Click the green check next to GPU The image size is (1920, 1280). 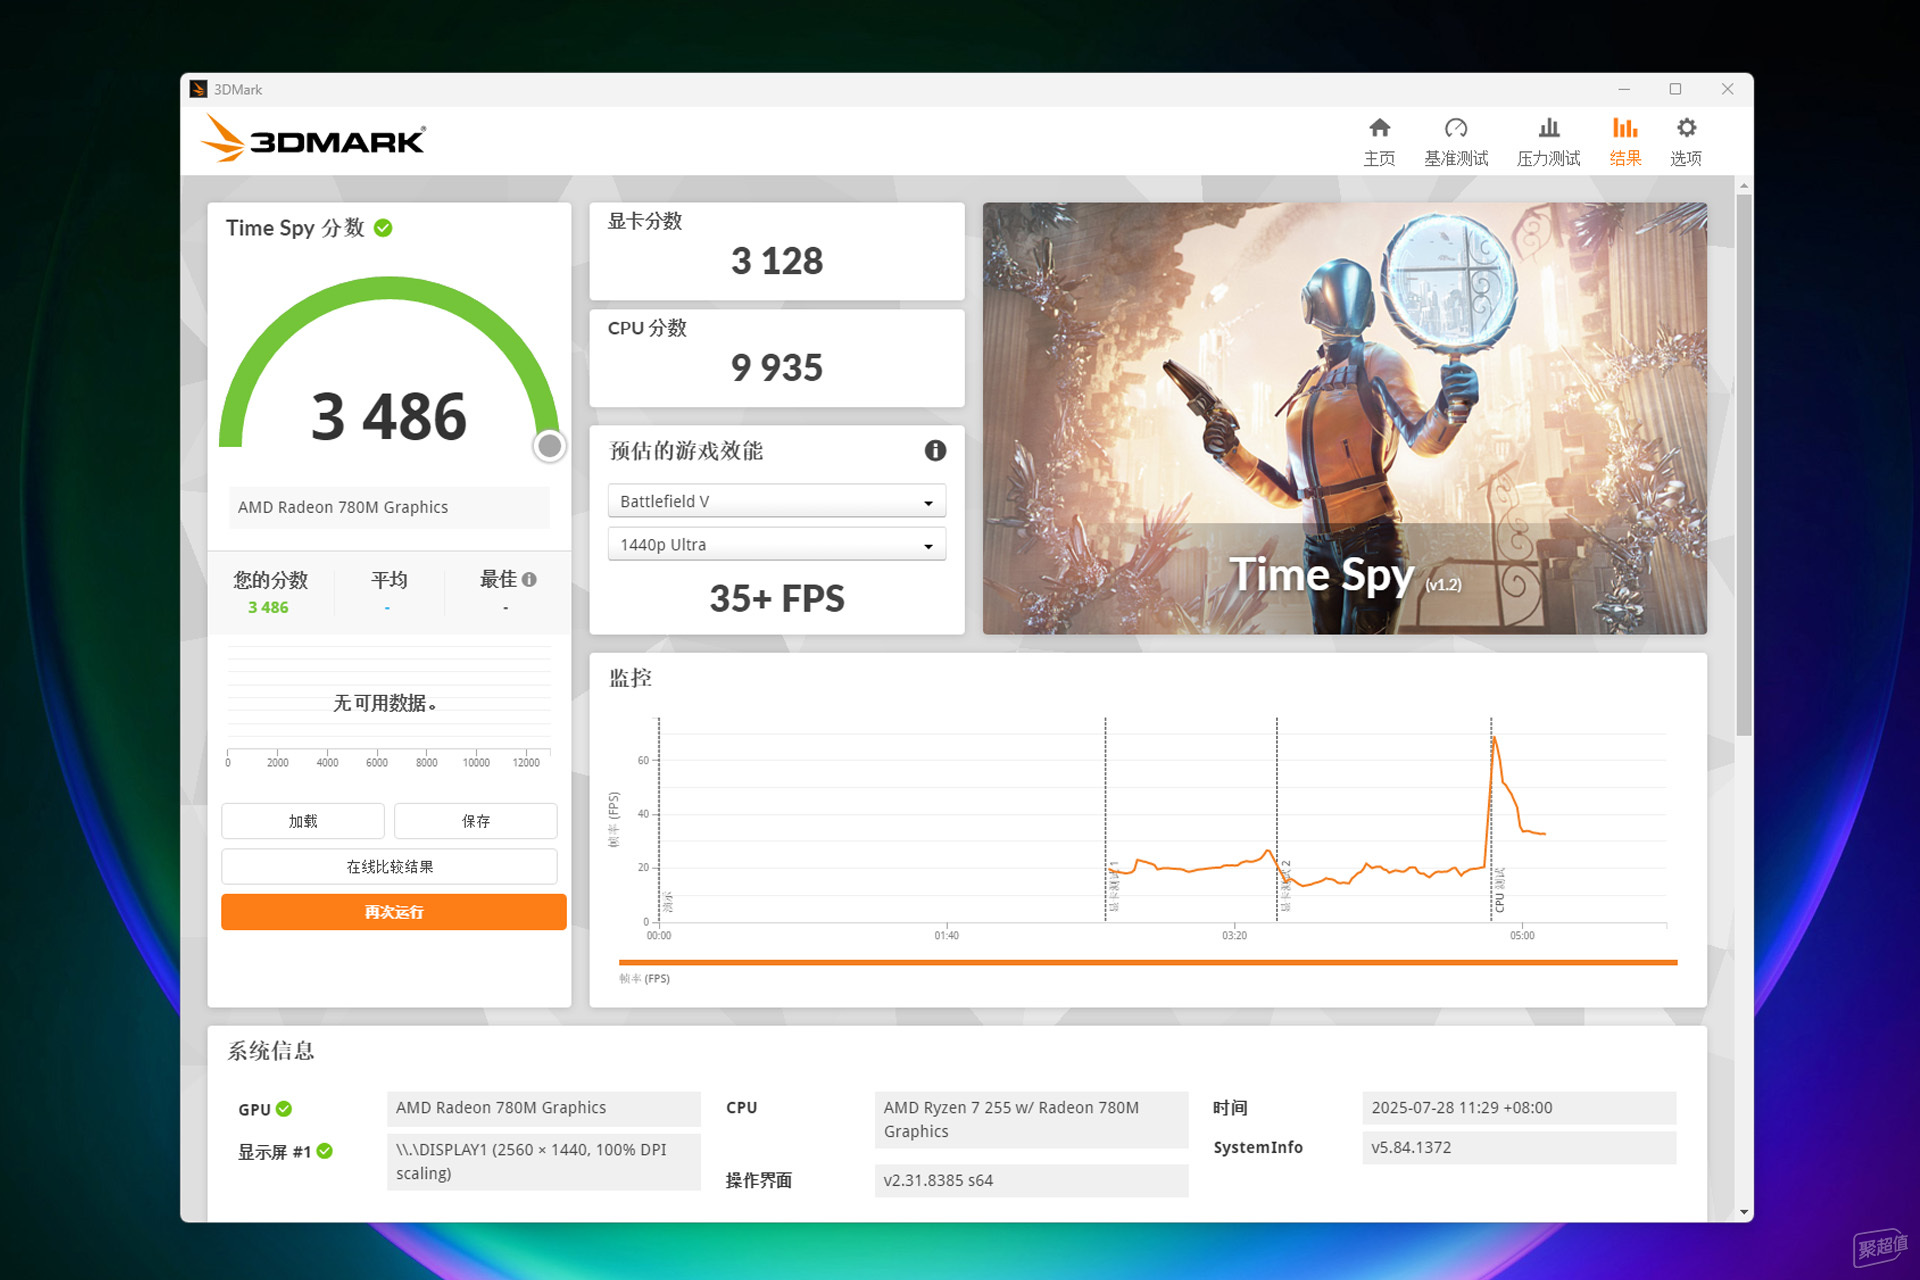pos(284,1109)
